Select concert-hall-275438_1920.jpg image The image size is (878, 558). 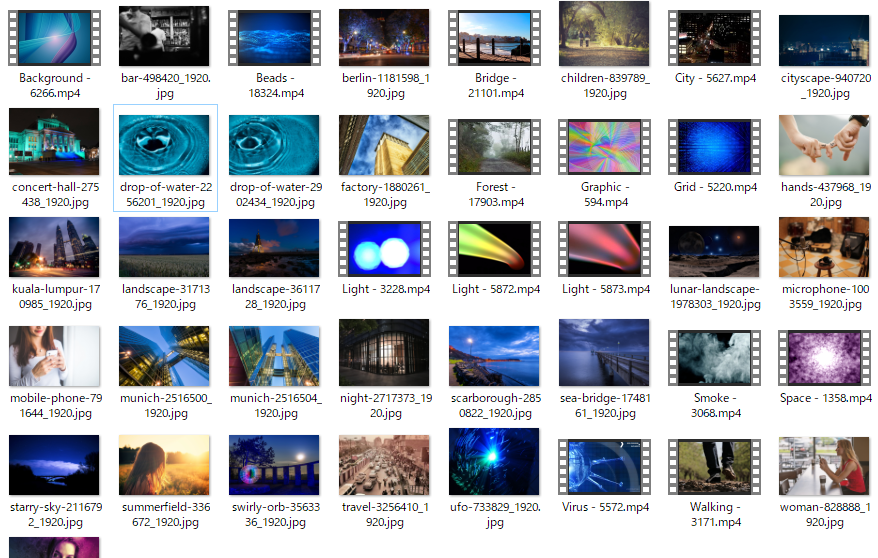54,142
